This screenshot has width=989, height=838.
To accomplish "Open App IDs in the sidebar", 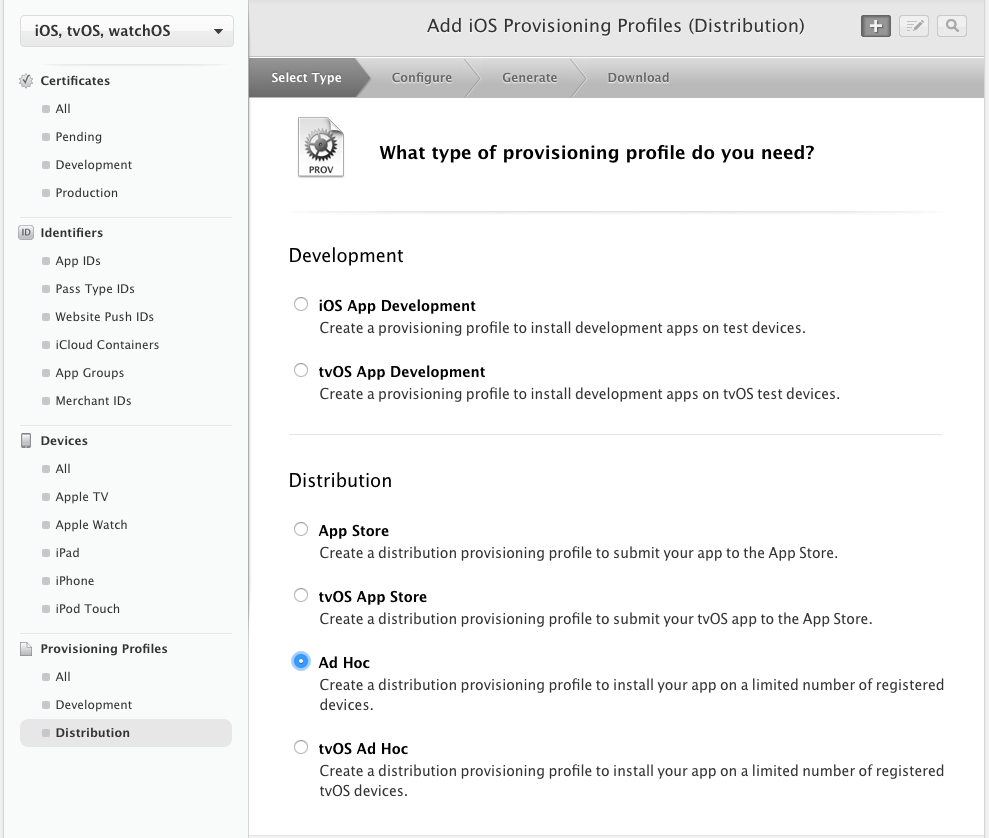I will pos(78,261).
